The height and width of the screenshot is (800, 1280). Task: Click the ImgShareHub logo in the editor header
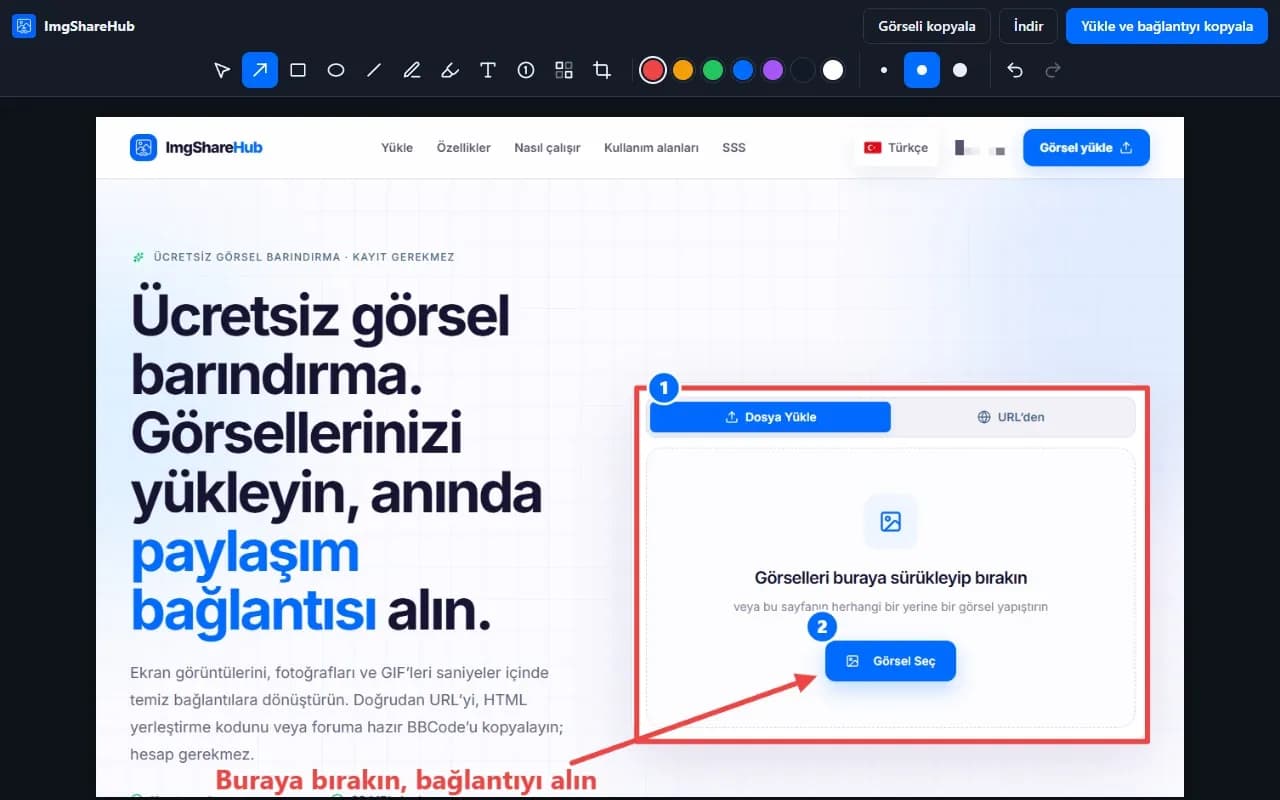(x=73, y=26)
